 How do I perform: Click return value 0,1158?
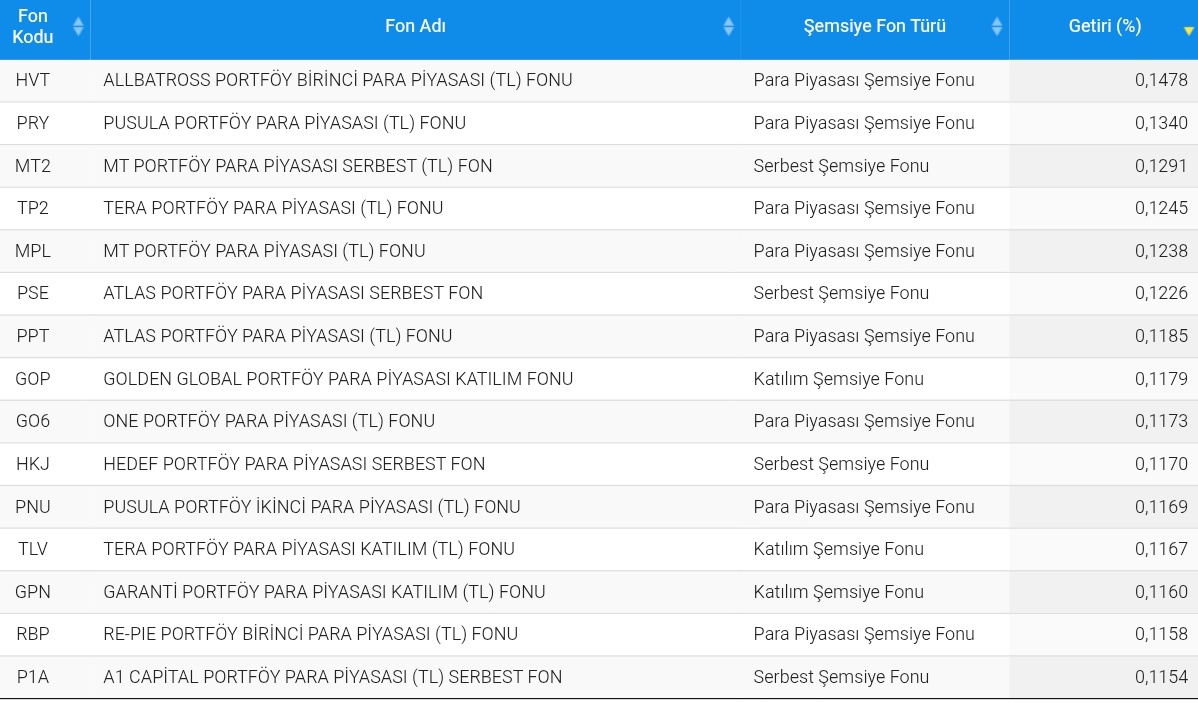[1161, 633]
